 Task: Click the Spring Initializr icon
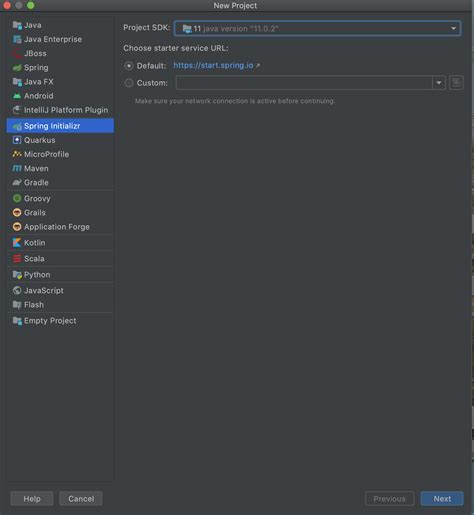point(17,126)
